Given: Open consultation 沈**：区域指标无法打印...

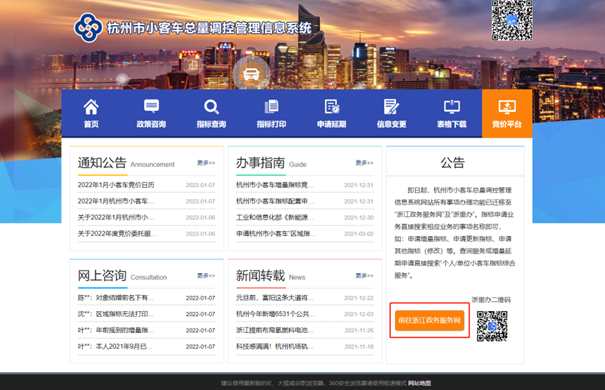Looking at the screenshot, I should coord(116,314).
